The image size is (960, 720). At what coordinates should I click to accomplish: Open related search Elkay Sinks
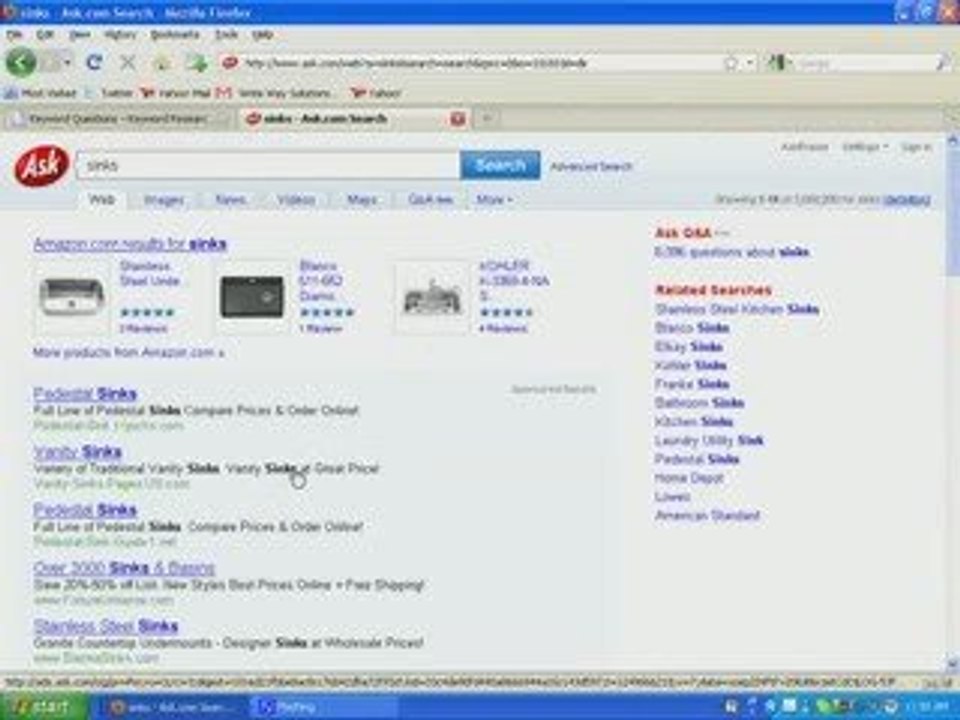pyautogui.click(x=689, y=347)
